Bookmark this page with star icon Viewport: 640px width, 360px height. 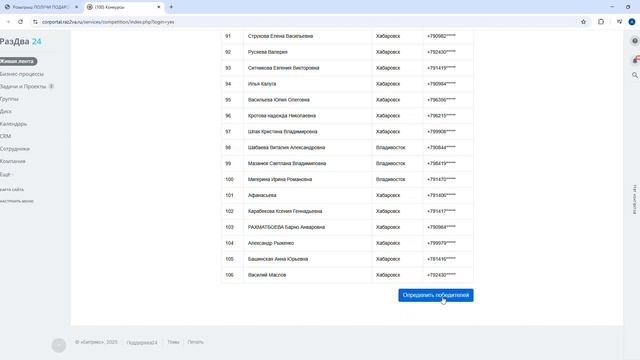coord(583,22)
